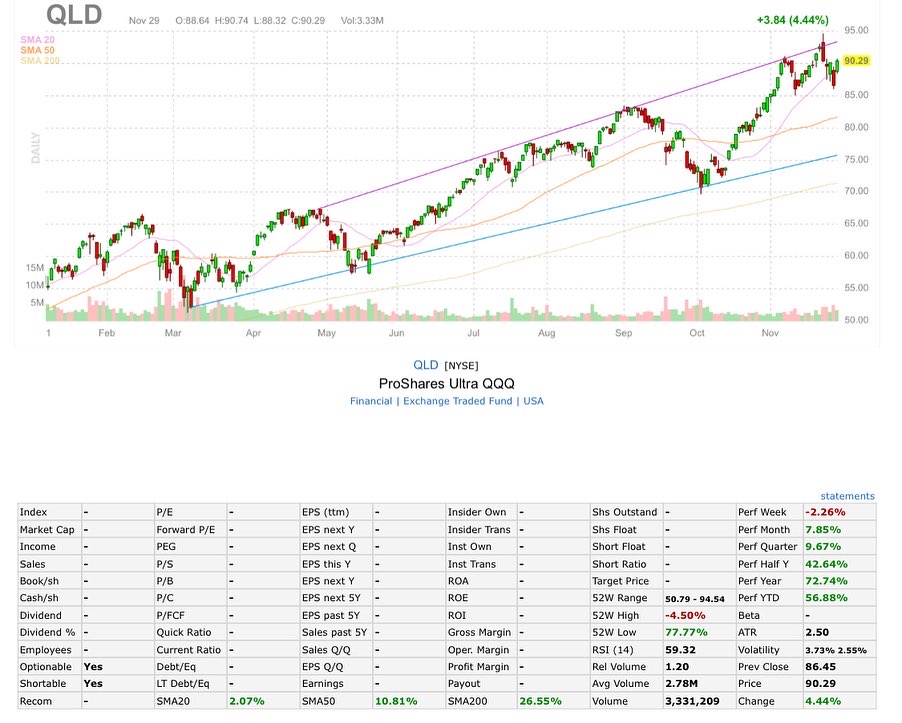Open the Exchange Traded Fund industry link
The height and width of the screenshot is (723, 902).
457,401
